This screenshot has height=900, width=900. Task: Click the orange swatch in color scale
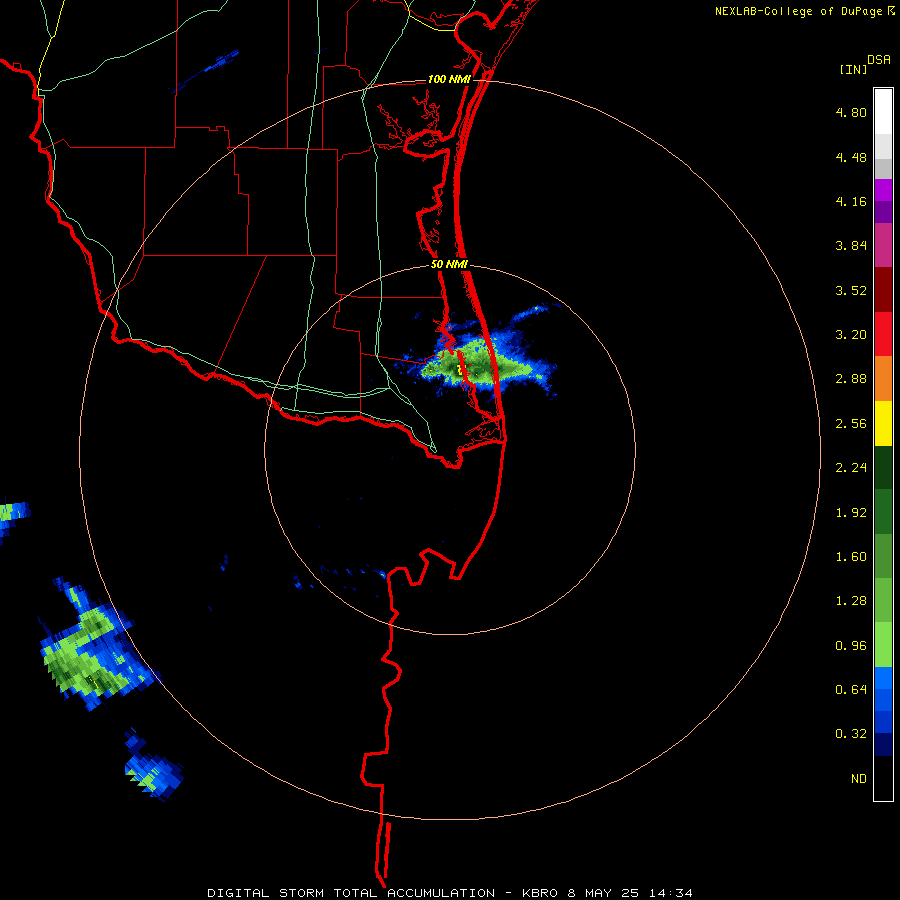point(883,379)
